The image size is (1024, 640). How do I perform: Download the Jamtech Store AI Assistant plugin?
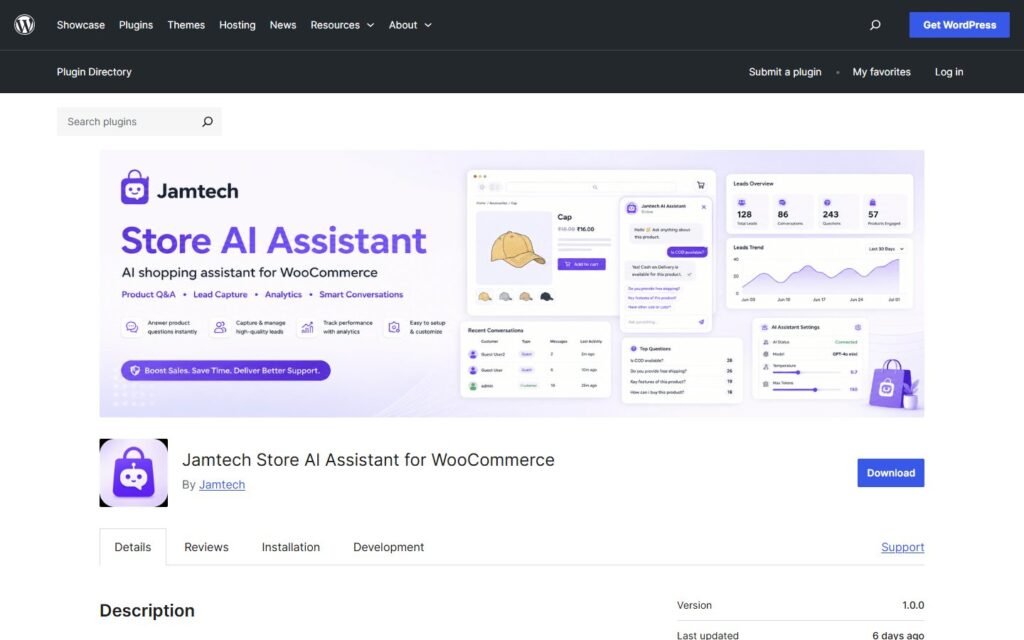(x=891, y=473)
